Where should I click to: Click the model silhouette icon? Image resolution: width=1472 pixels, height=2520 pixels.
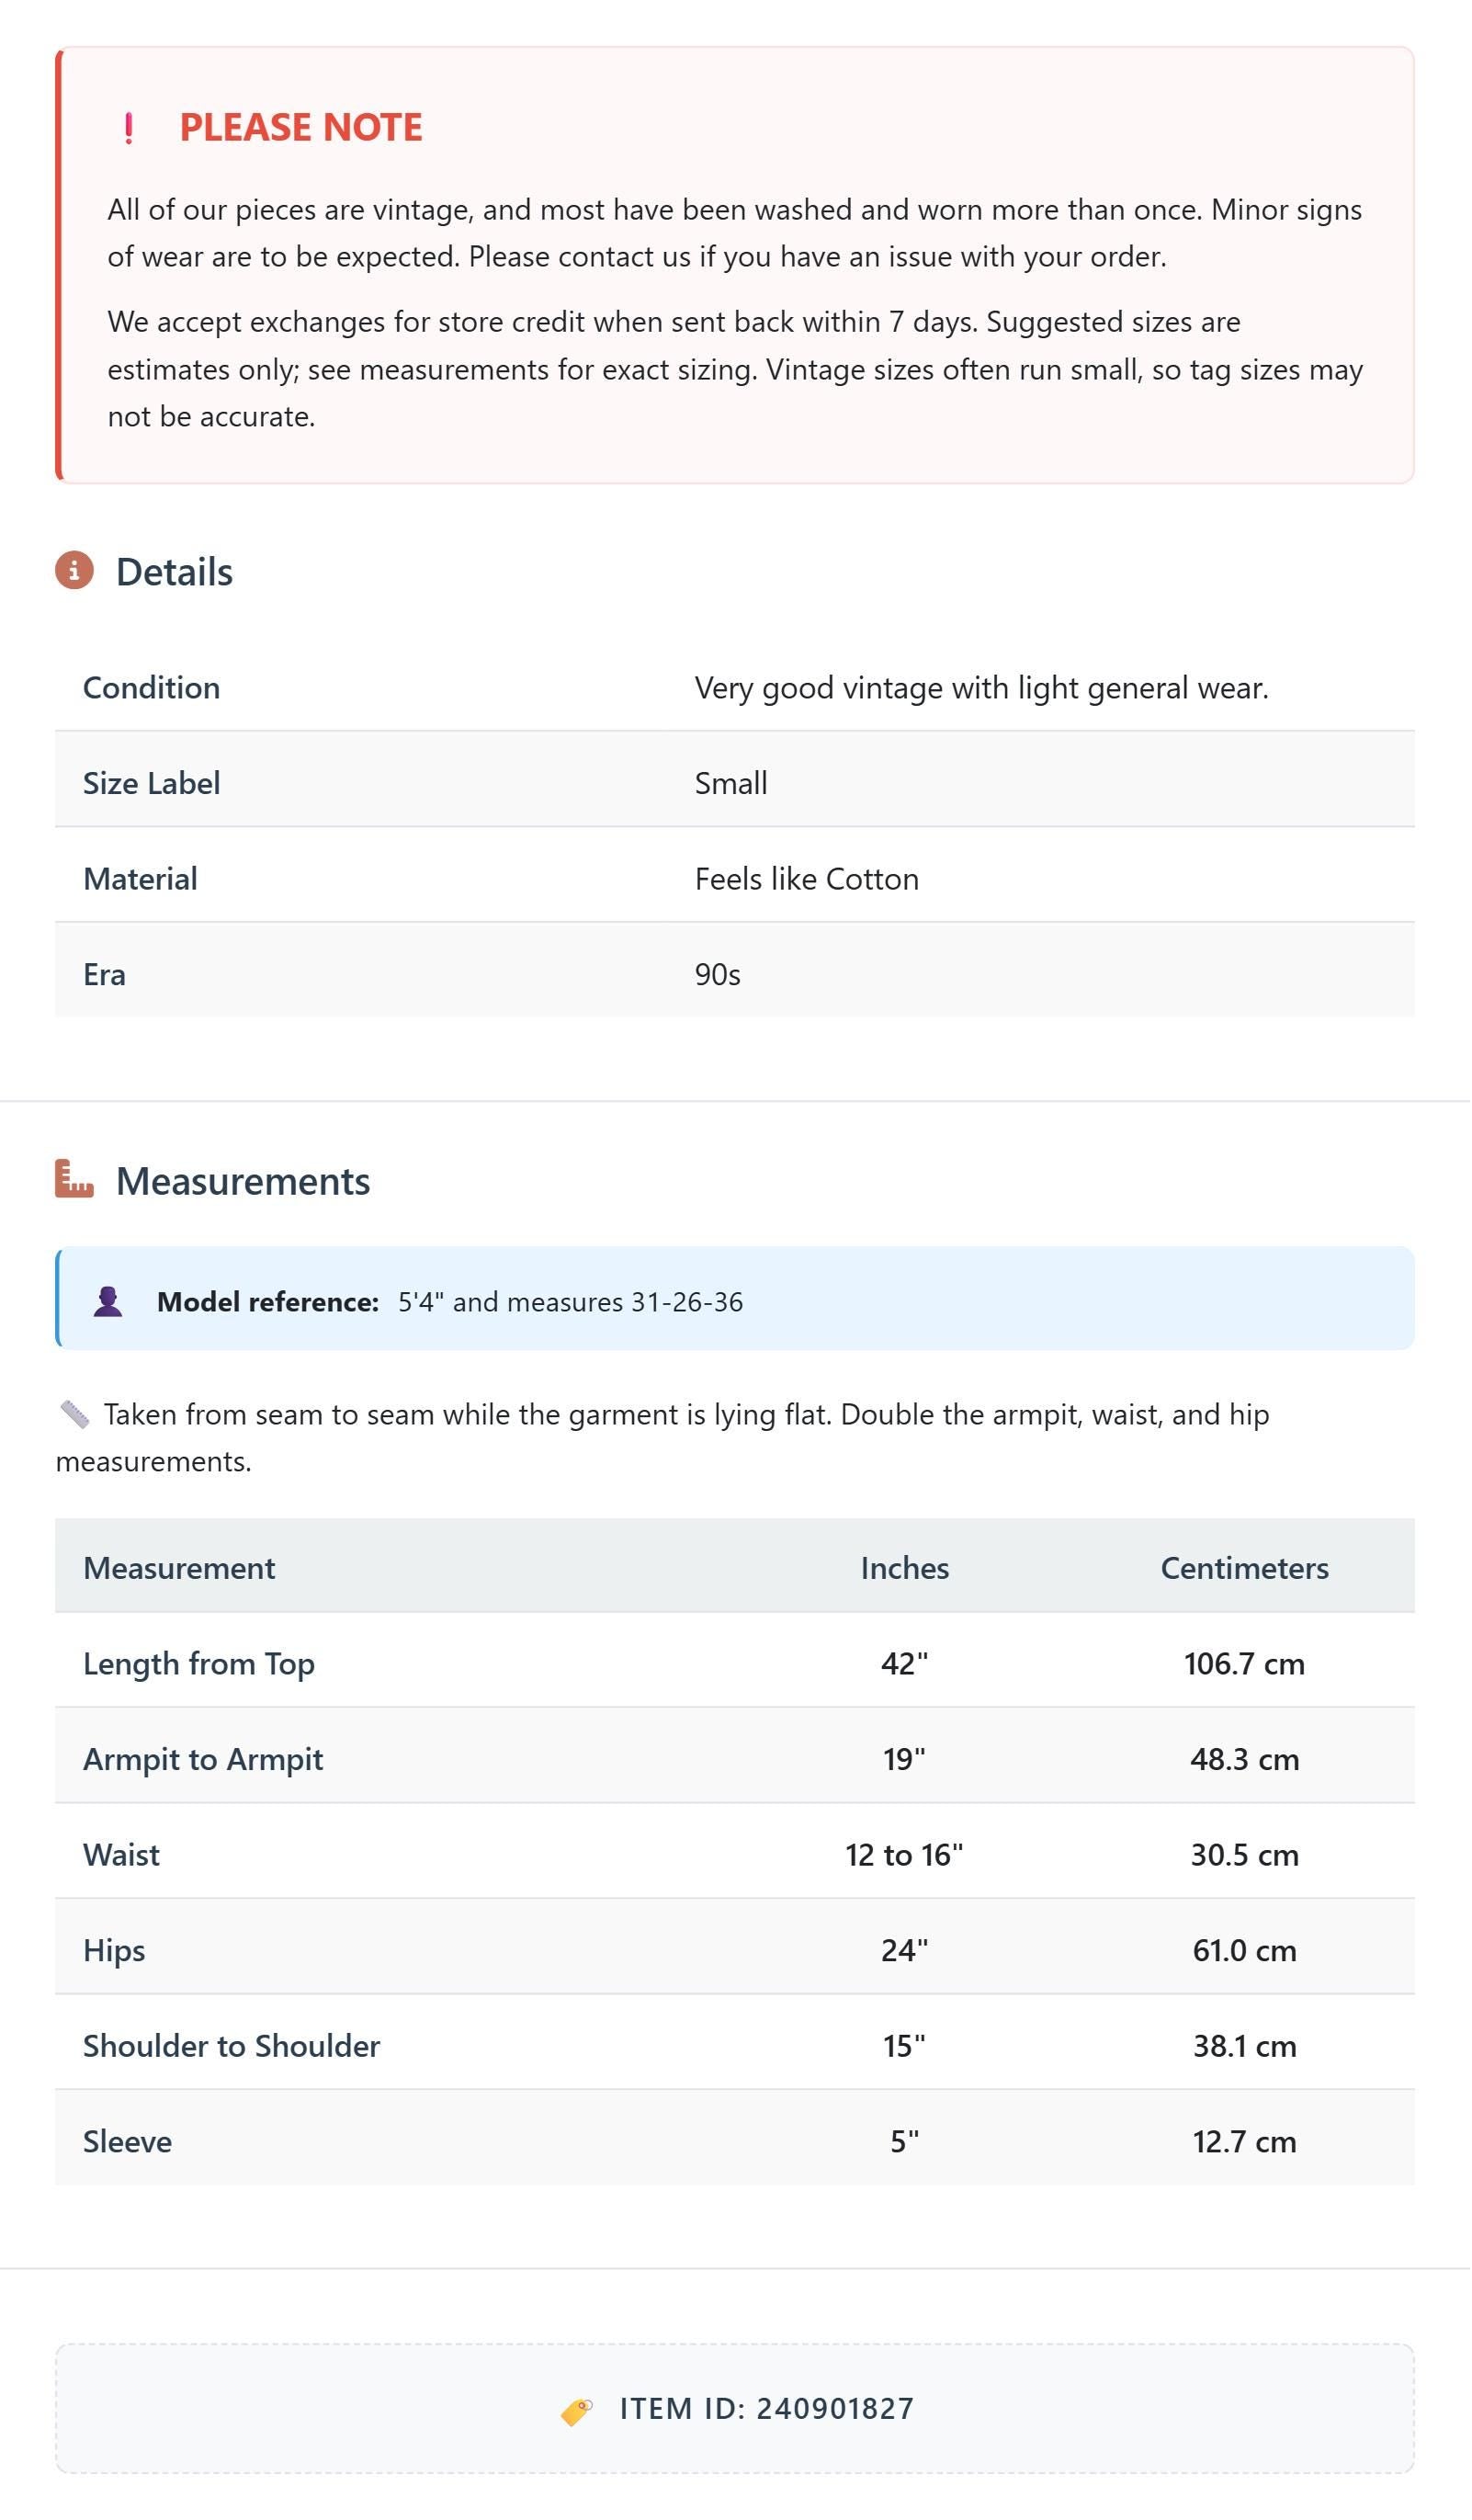click(108, 1302)
